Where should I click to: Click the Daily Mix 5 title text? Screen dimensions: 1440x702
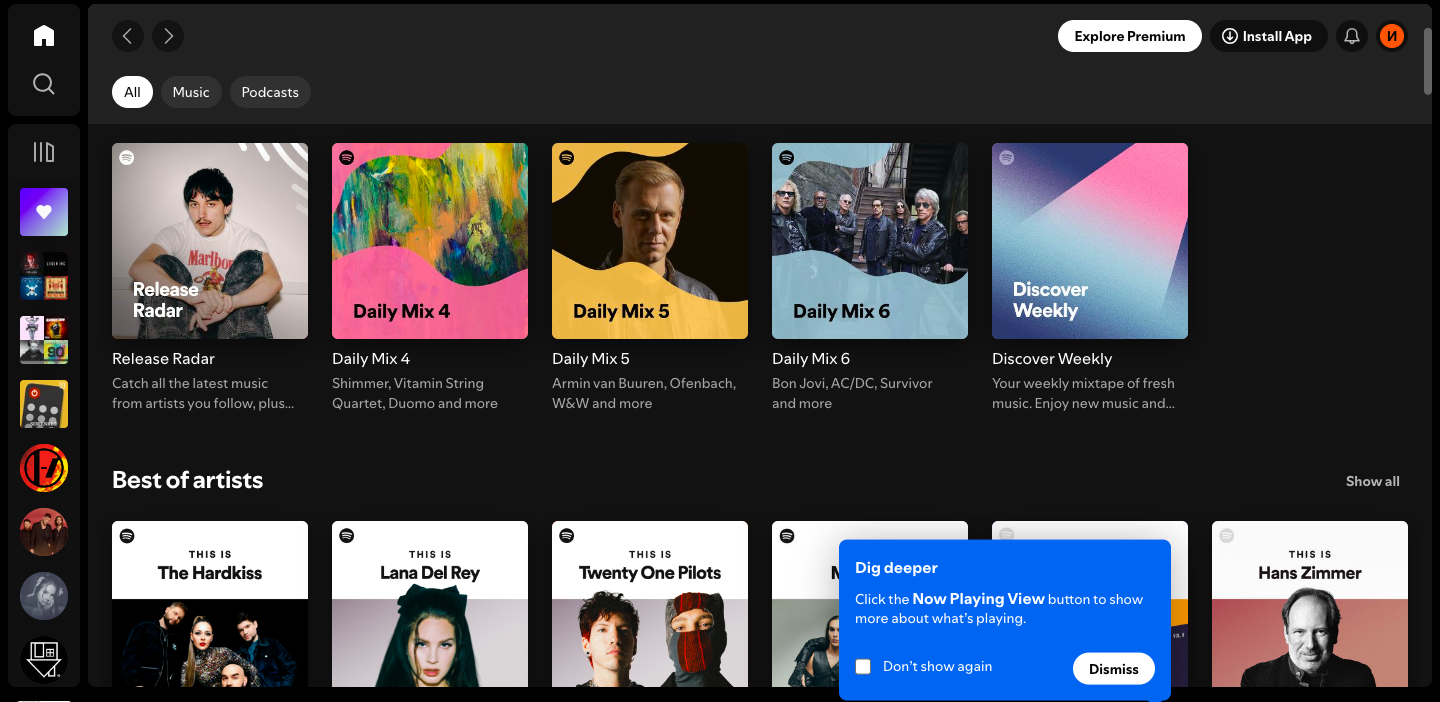(591, 359)
